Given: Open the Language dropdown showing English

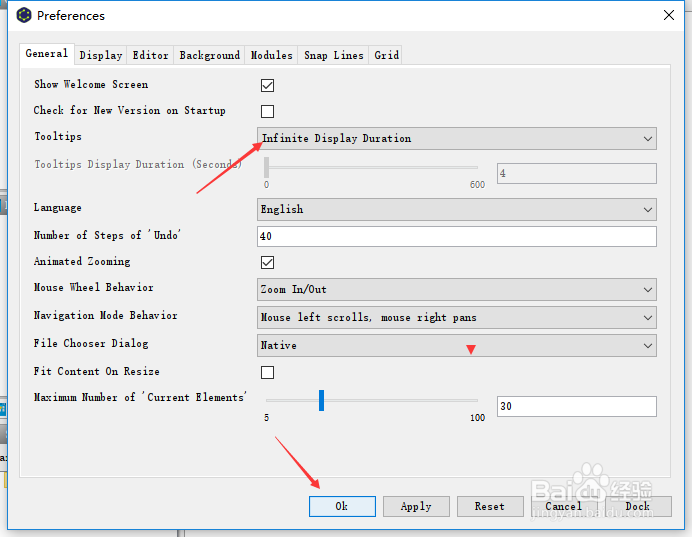Looking at the screenshot, I should pos(457,209).
